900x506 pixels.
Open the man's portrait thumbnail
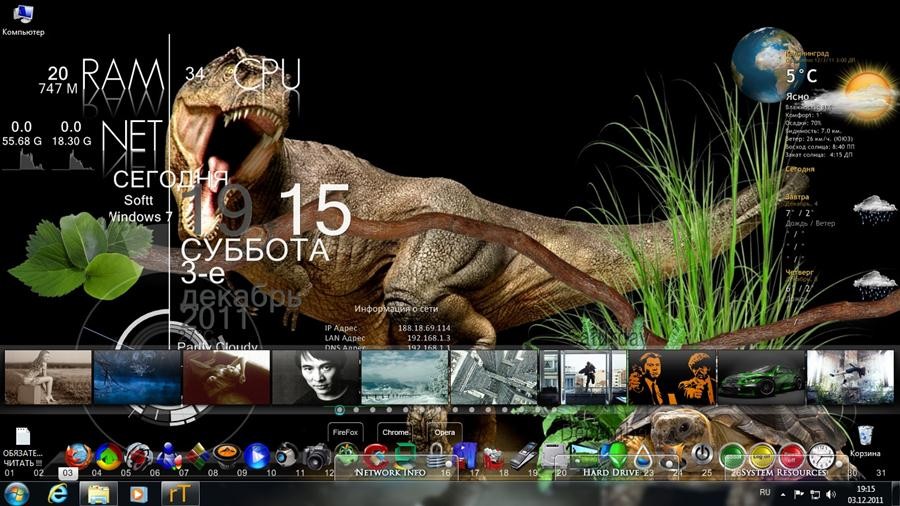[x=316, y=377]
